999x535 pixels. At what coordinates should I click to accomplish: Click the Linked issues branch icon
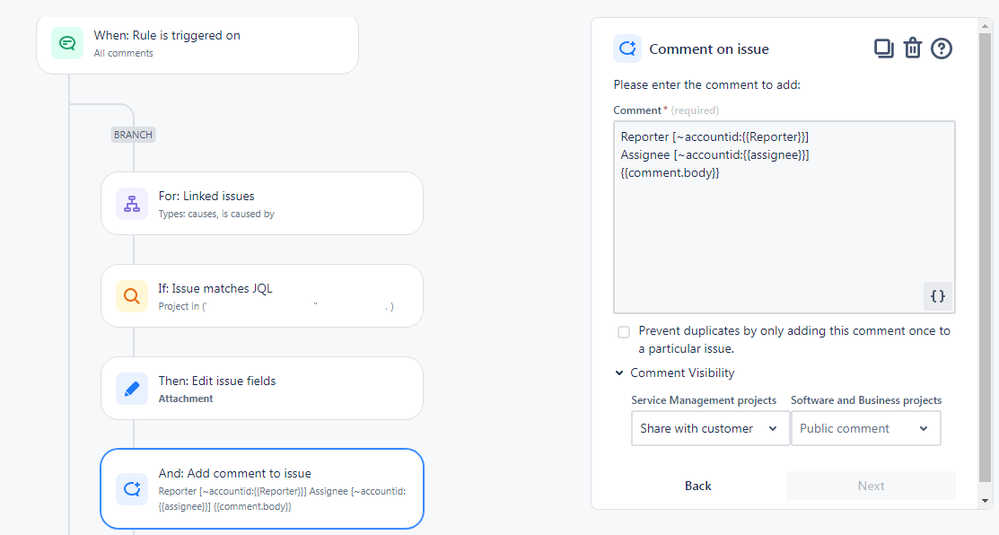[132, 204]
